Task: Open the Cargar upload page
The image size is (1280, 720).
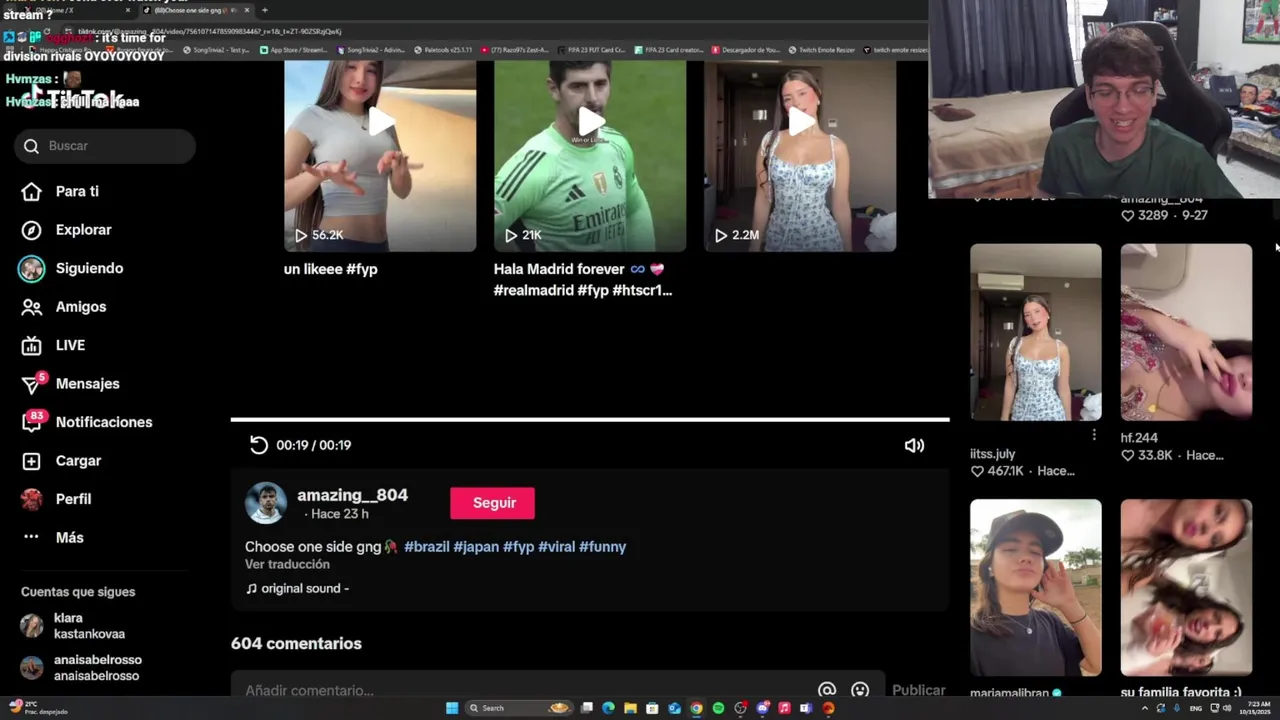Action: coord(62,461)
